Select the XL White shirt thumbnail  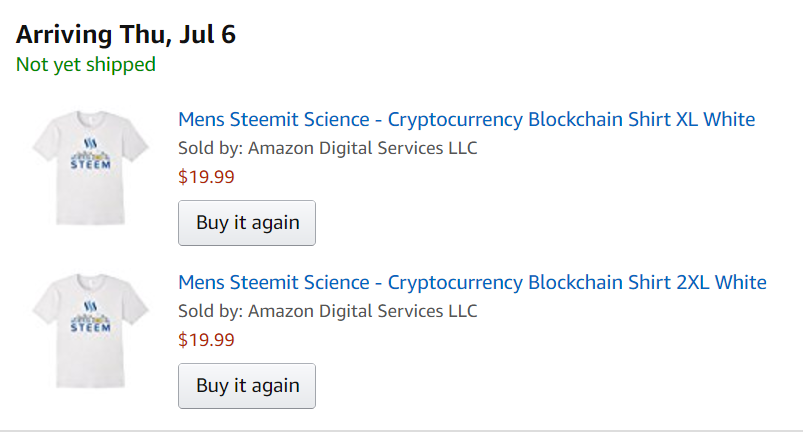pyautogui.click(x=92, y=167)
